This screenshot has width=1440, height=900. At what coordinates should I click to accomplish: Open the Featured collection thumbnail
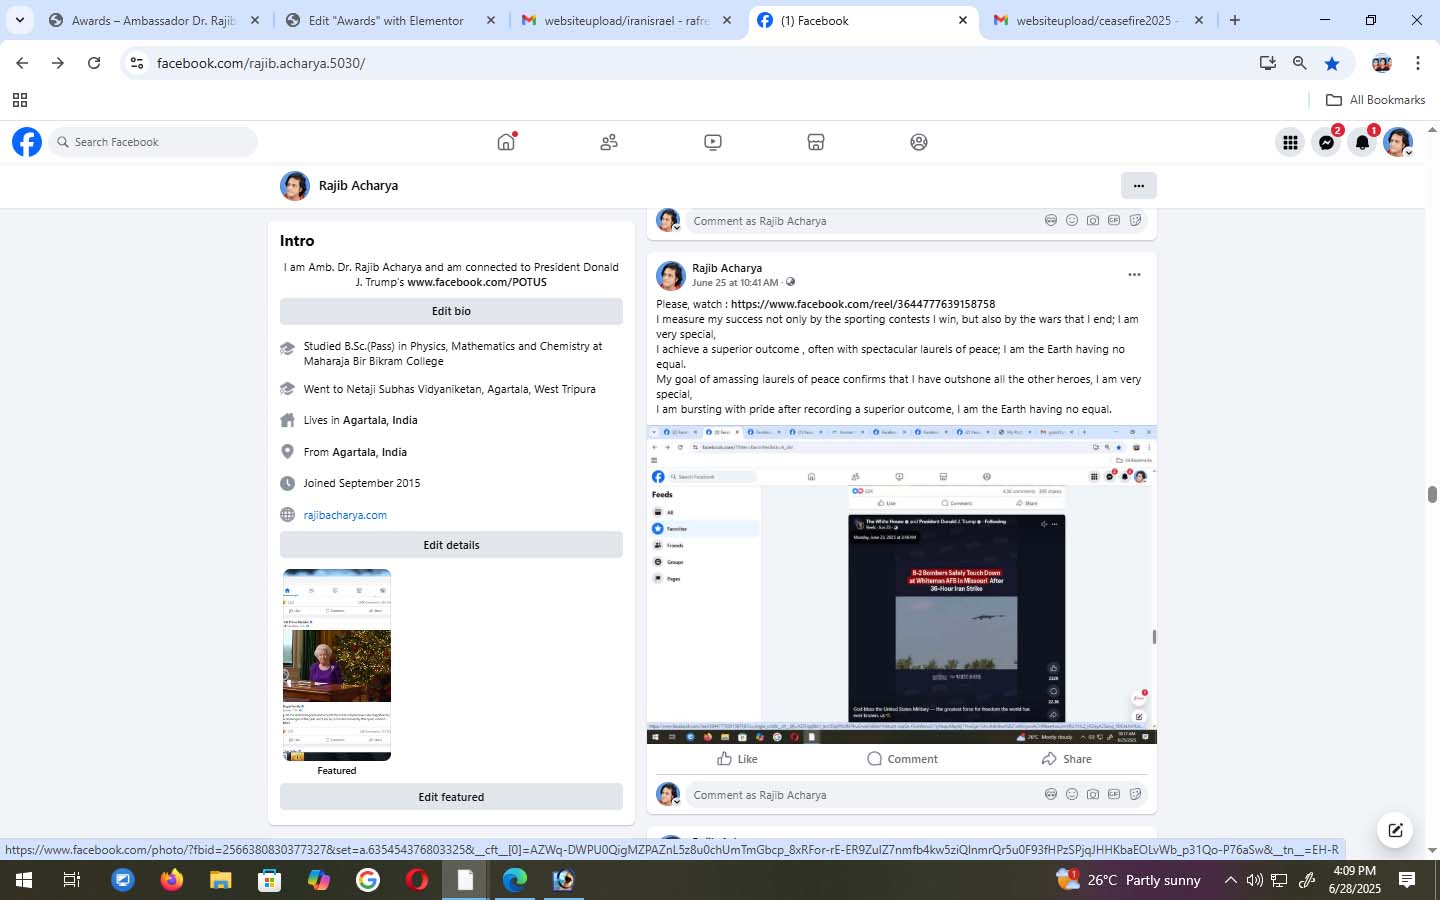337,665
